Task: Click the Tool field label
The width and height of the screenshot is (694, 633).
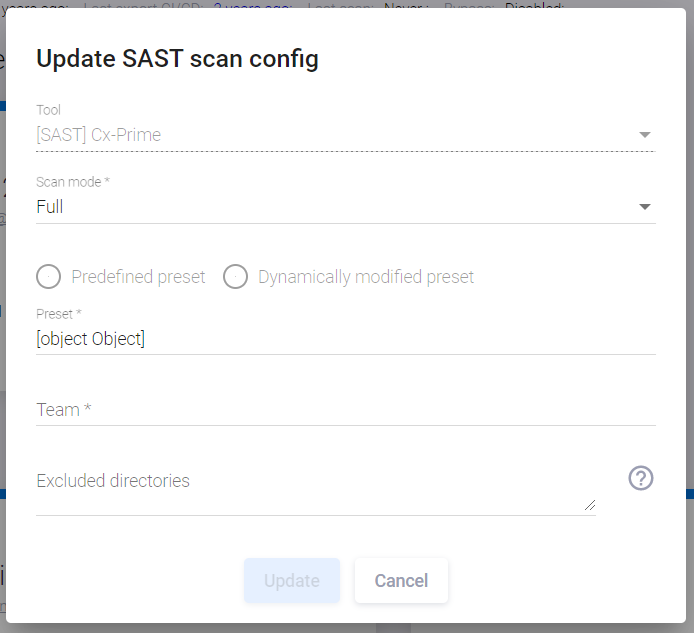Action: pos(48,110)
